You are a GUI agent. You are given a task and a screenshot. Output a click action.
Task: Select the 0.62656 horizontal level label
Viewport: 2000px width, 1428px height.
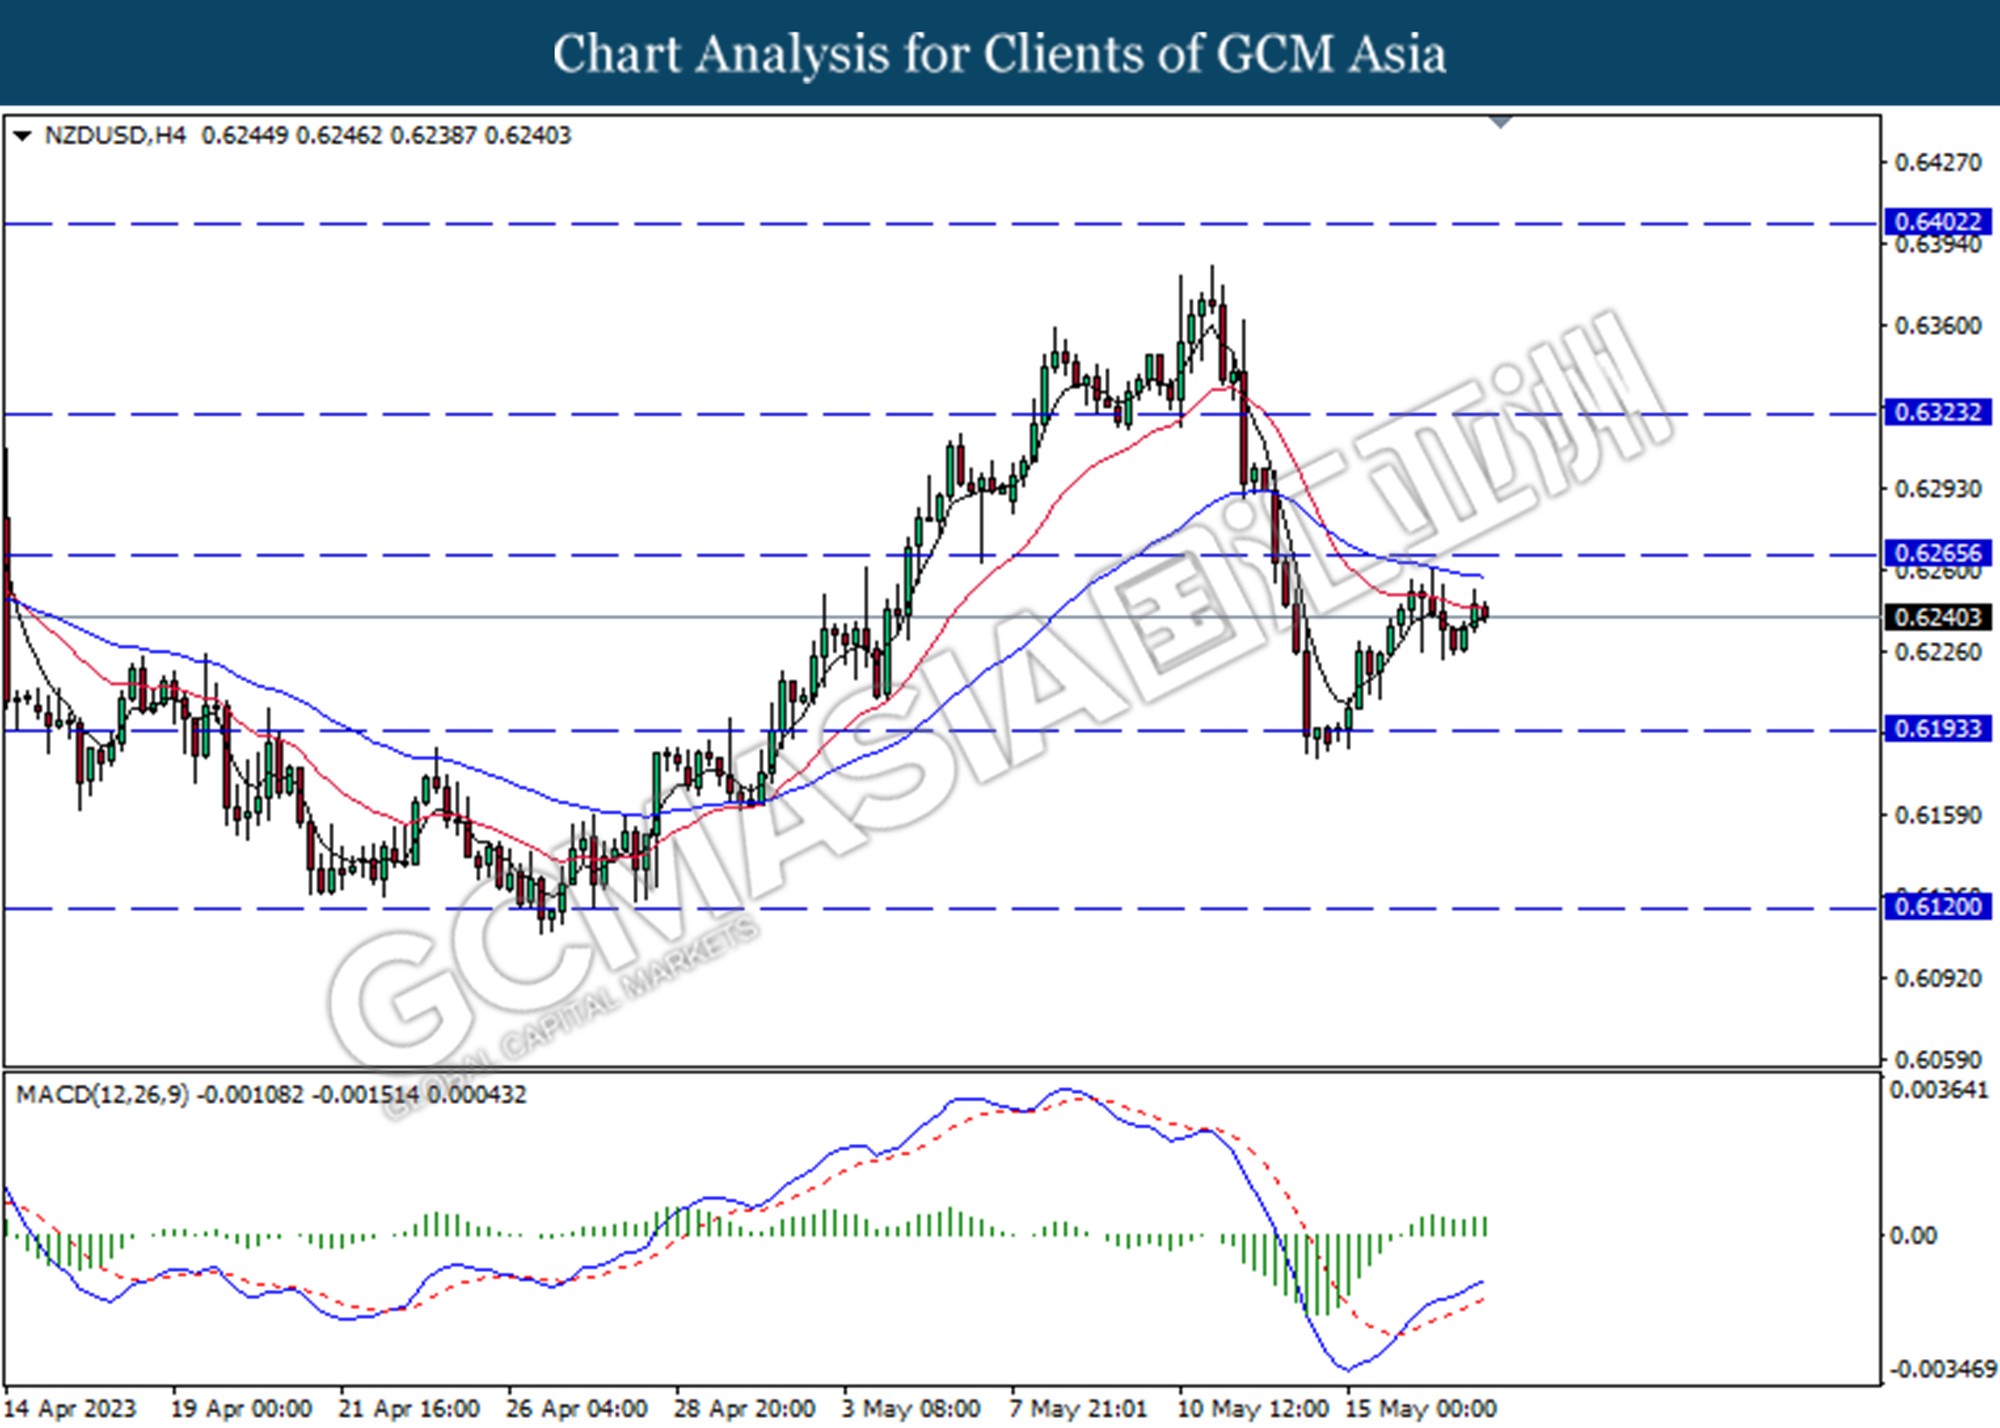[1938, 553]
